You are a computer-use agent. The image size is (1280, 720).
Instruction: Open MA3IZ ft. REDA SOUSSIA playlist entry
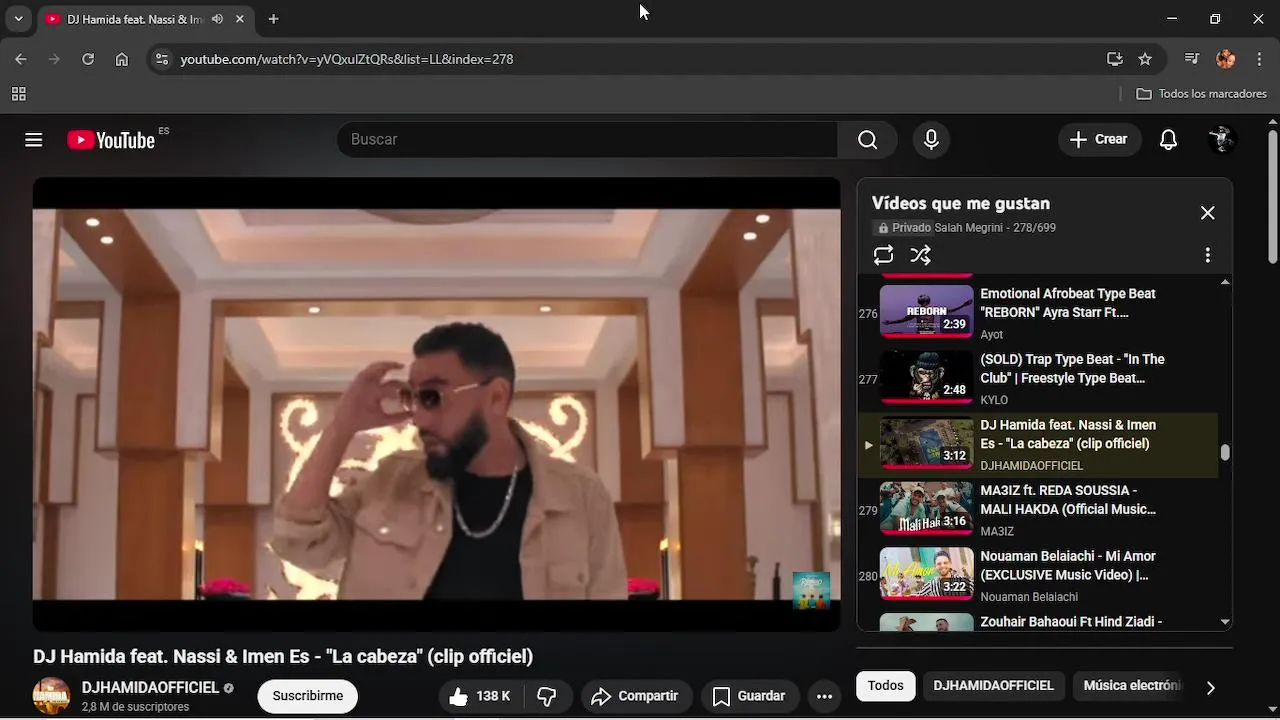pos(1038,509)
